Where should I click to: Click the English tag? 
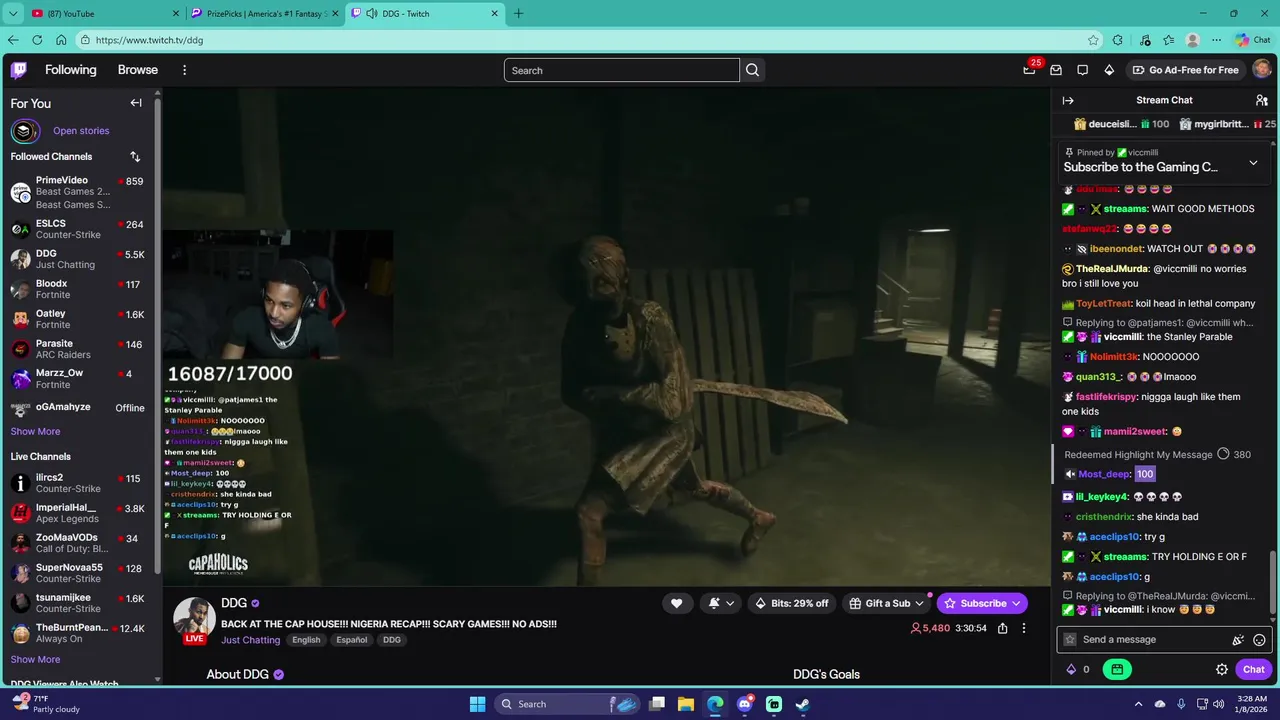(306, 640)
